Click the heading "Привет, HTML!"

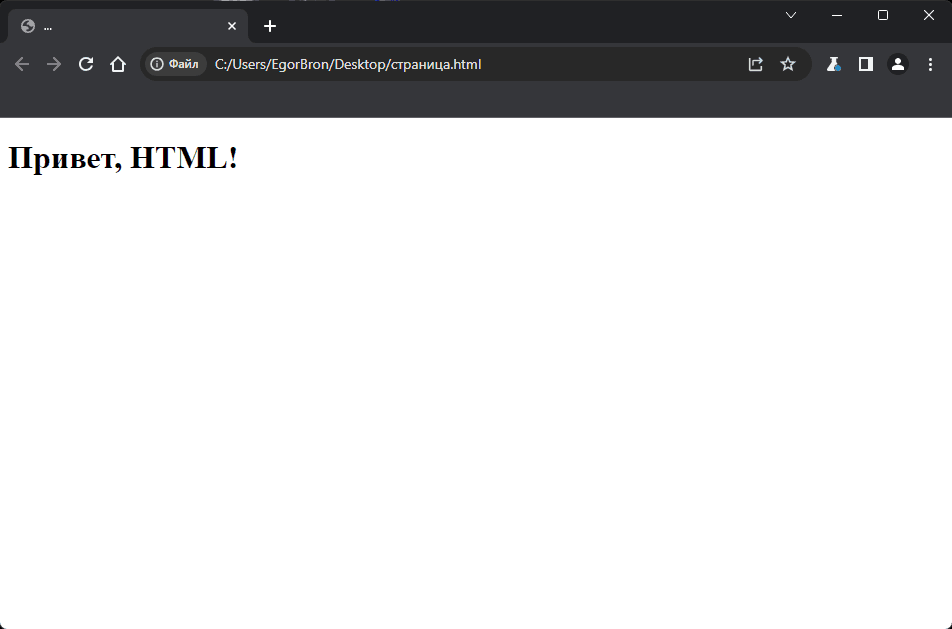[x=123, y=158]
